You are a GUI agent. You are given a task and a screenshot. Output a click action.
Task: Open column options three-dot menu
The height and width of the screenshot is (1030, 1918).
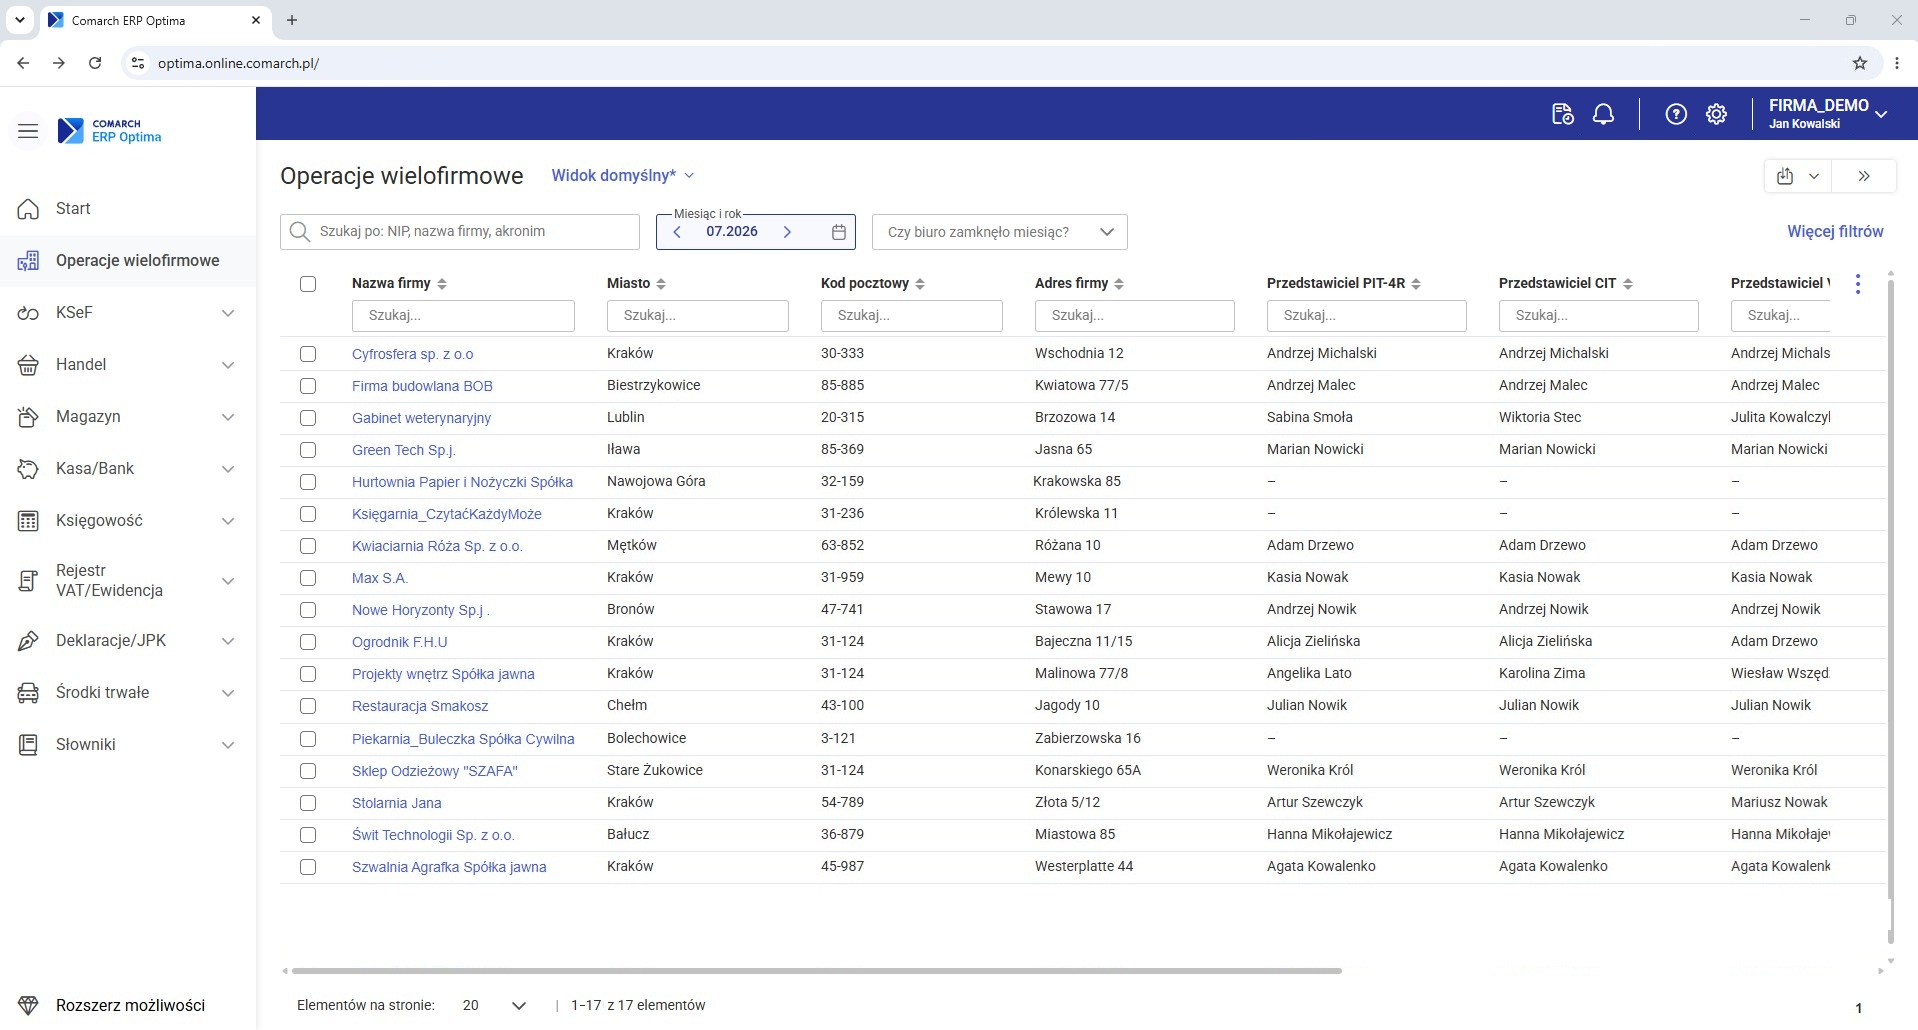click(x=1858, y=284)
